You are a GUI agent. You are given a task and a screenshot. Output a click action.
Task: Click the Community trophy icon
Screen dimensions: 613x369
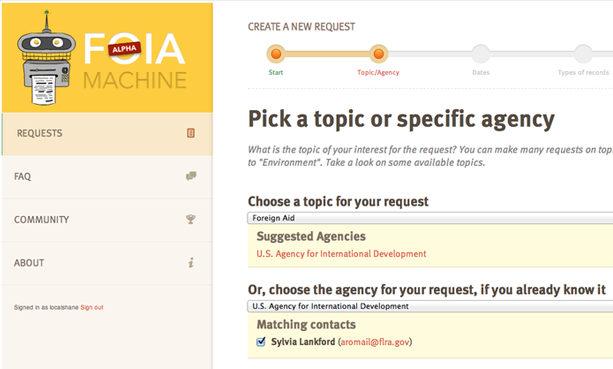click(191, 219)
